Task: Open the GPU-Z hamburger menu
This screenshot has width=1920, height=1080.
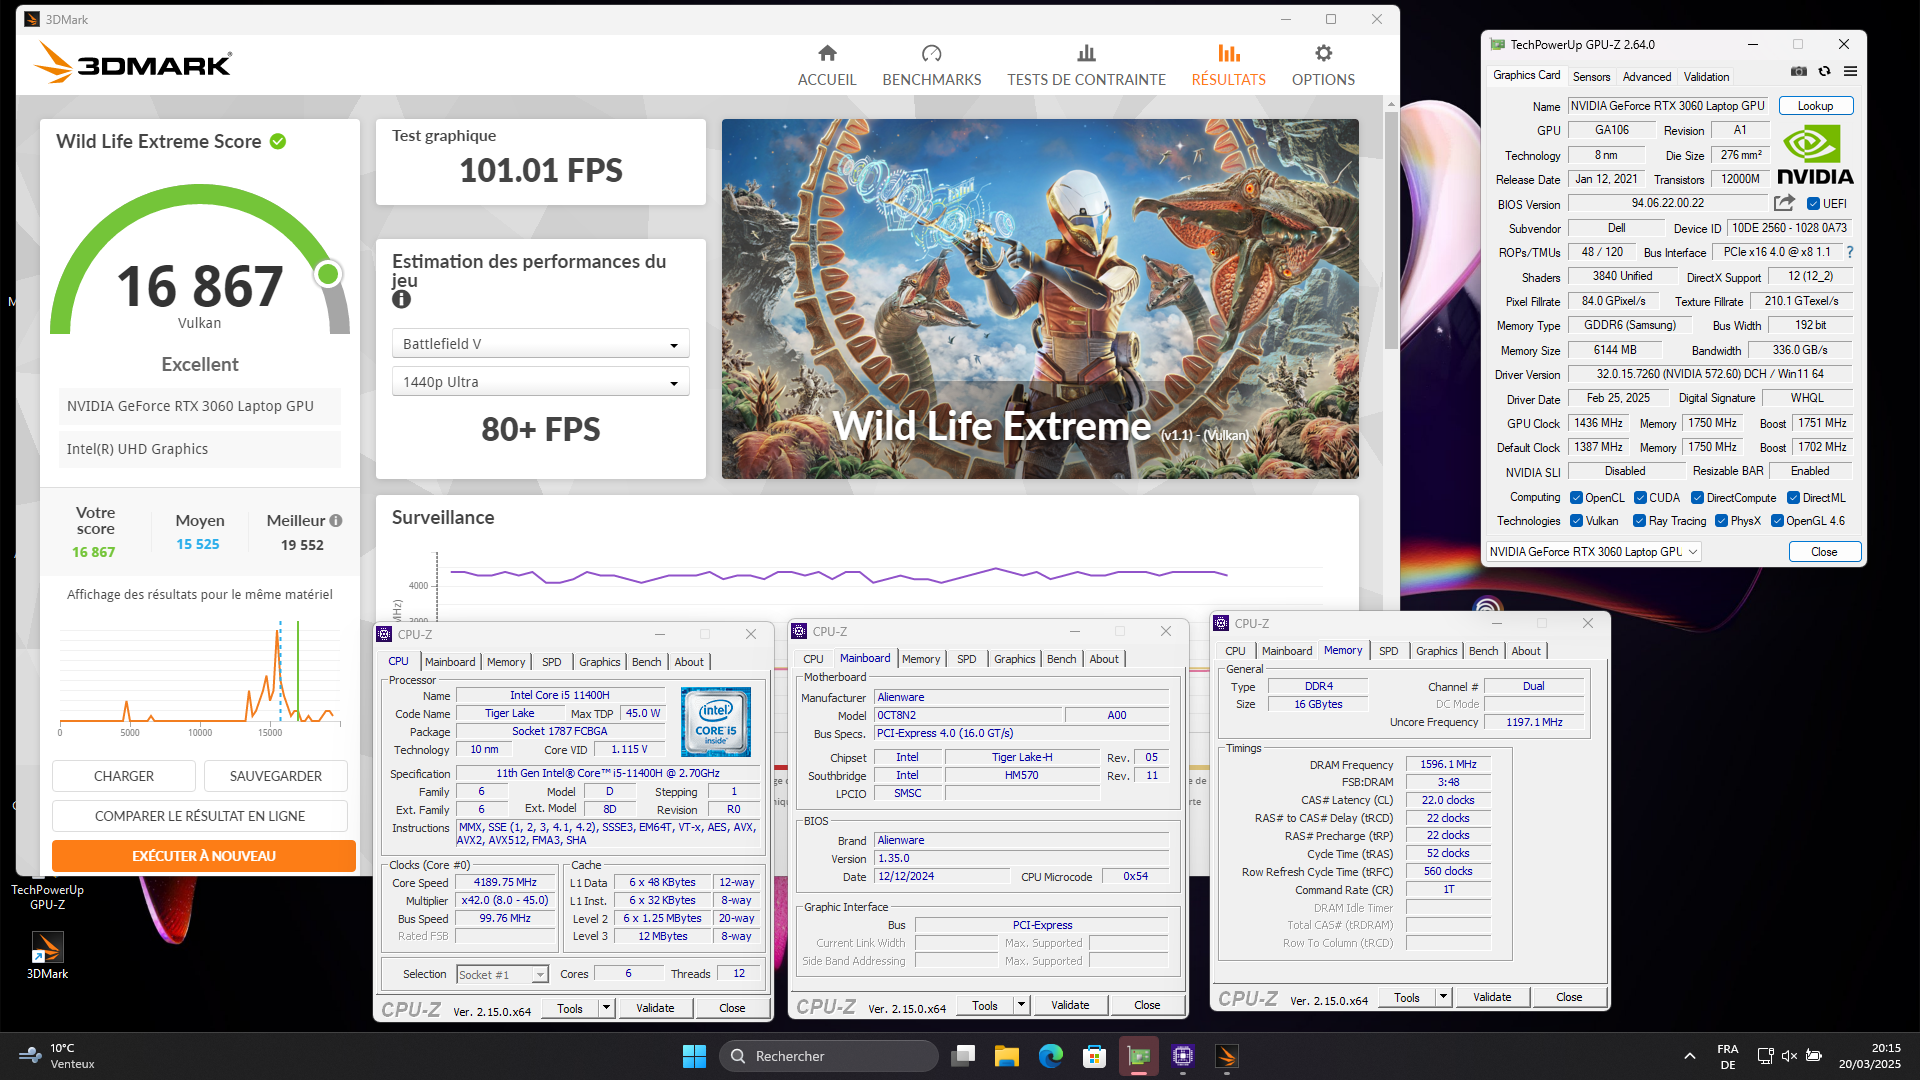Action: [x=1850, y=71]
